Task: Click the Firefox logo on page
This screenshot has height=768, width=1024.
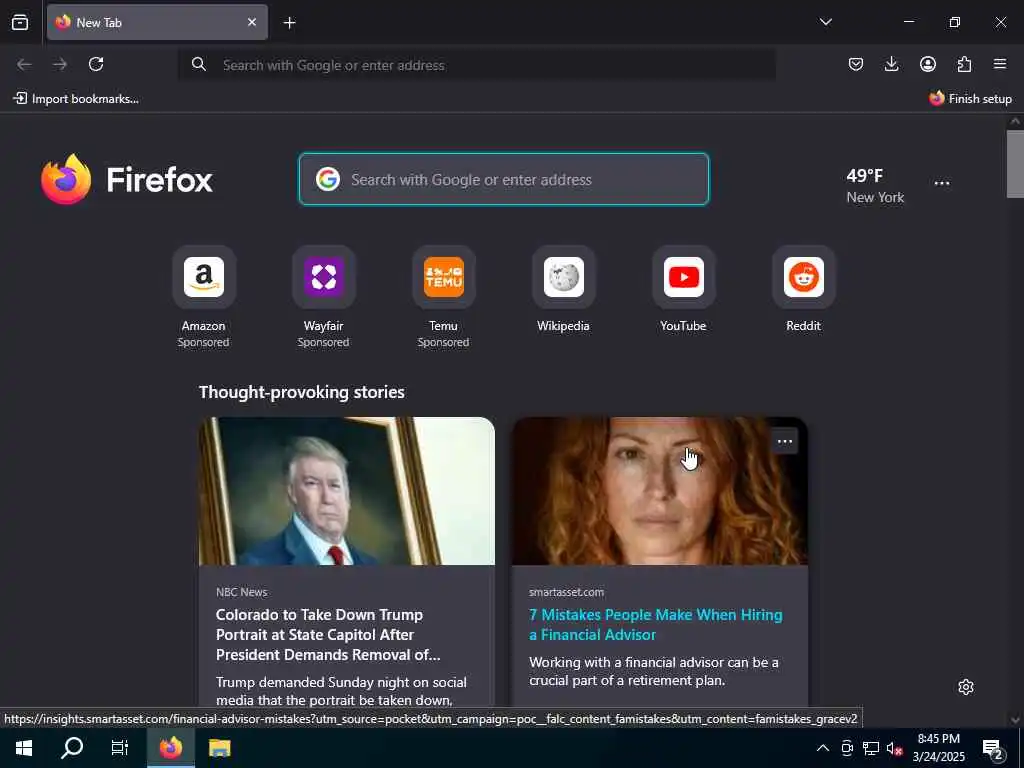Action: tap(127, 179)
